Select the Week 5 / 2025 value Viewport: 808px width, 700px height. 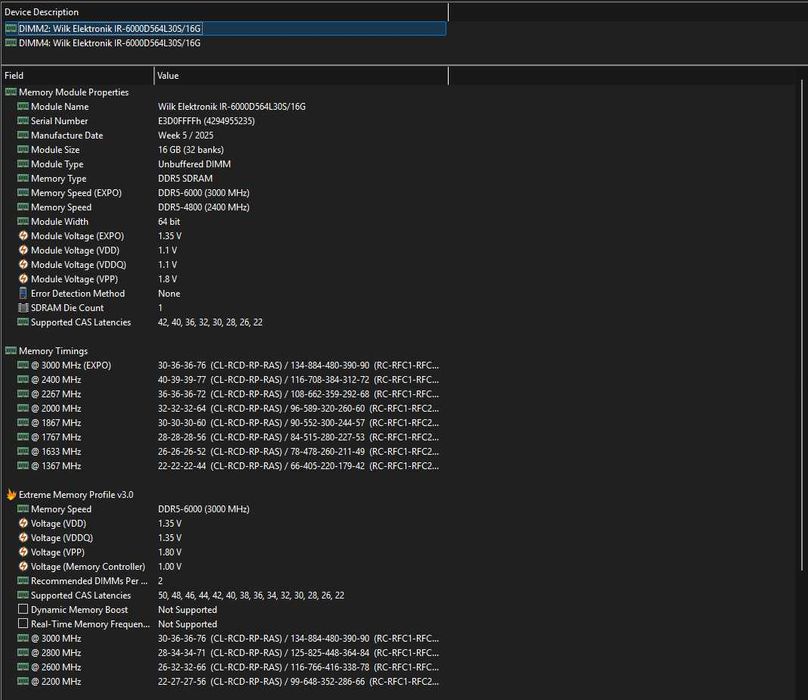point(186,135)
